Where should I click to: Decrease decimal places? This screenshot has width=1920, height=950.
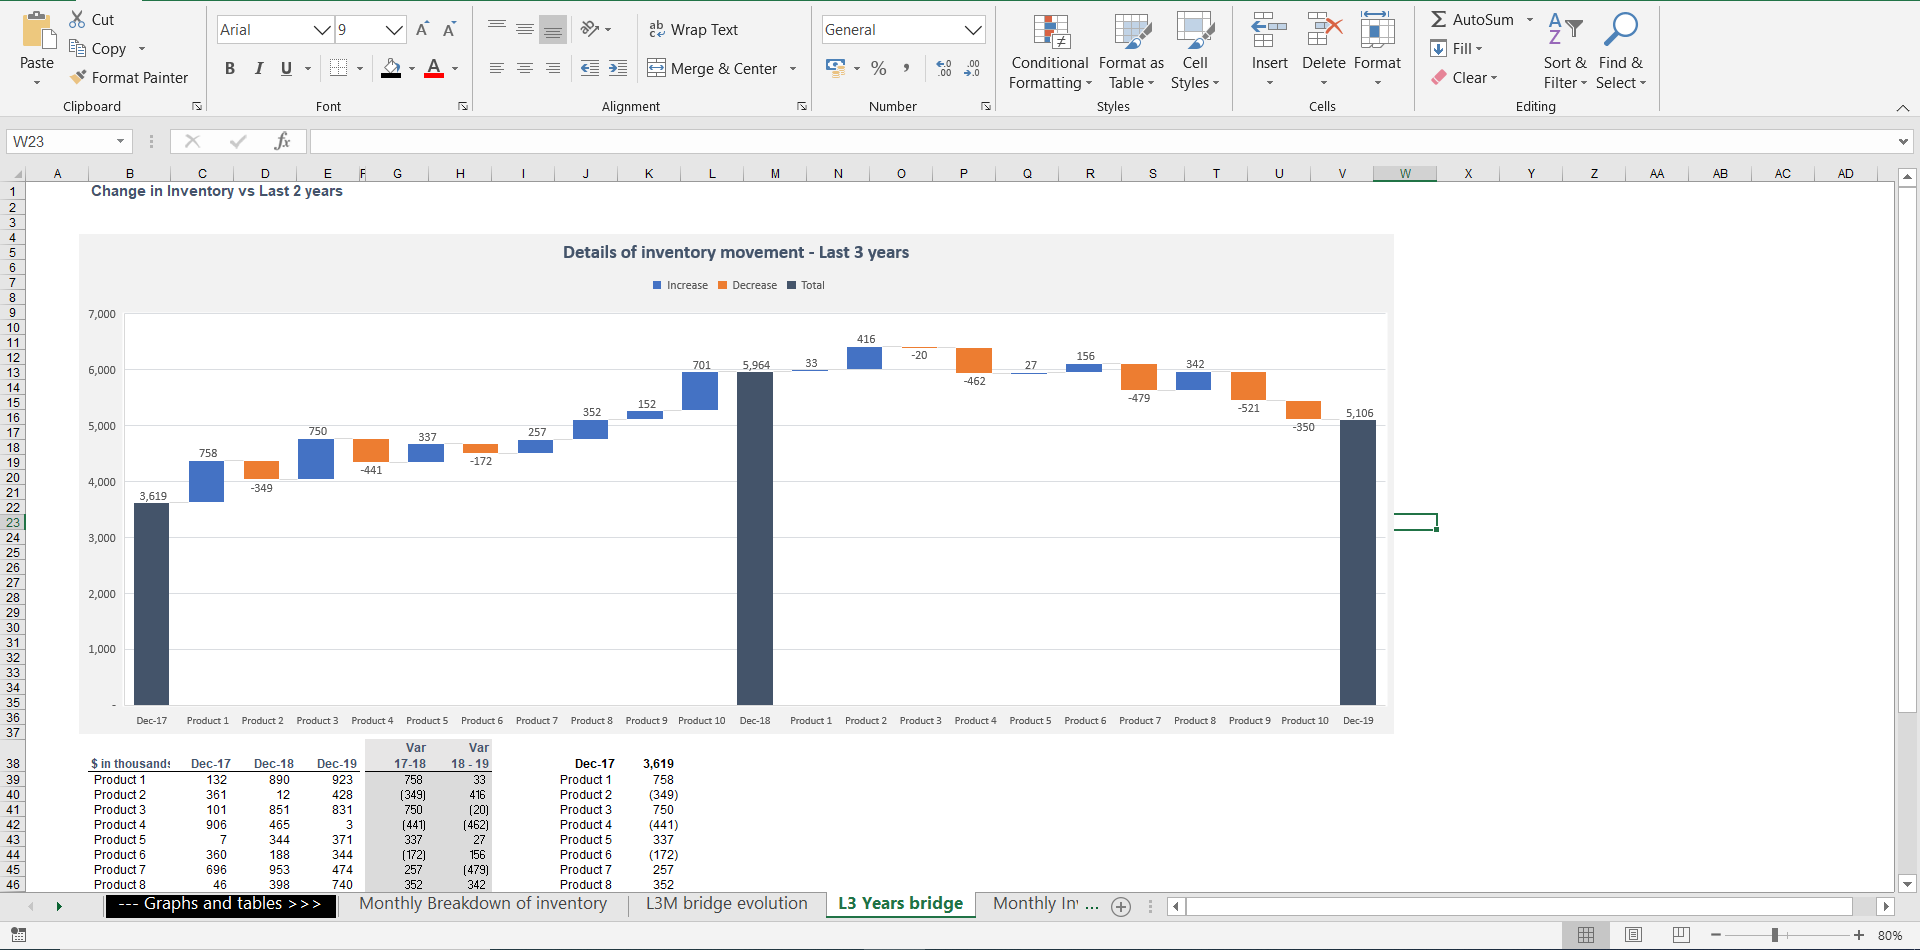tap(972, 68)
